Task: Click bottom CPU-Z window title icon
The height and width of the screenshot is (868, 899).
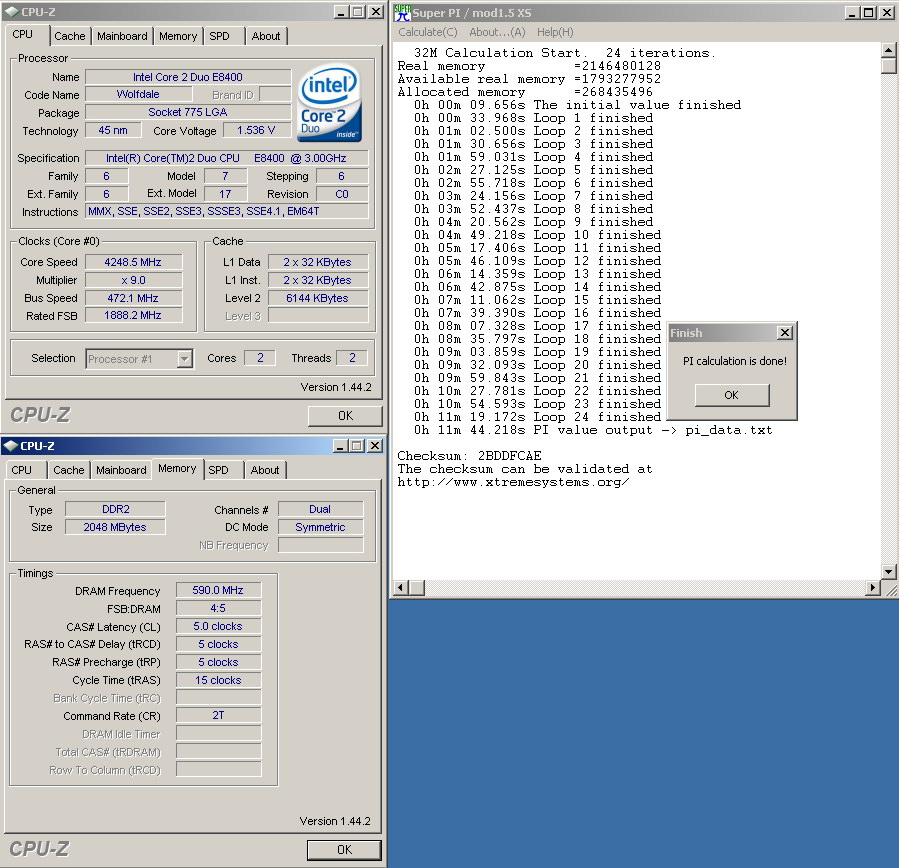Action: coord(10,445)
